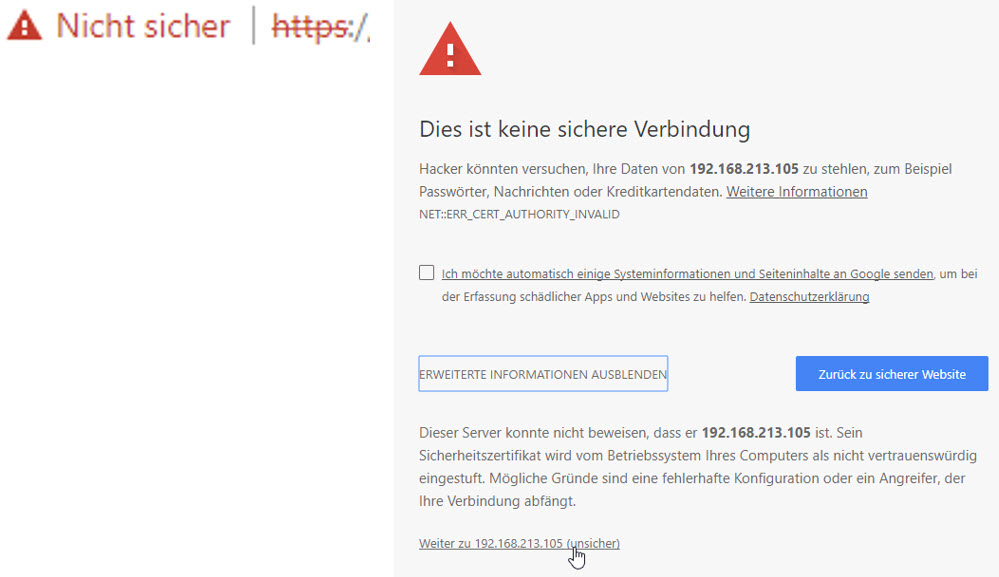The height and width of the screenshot is (577, 999).
Task: Click the red warning icon beside Nicht sicher
Action: point(24,26)
